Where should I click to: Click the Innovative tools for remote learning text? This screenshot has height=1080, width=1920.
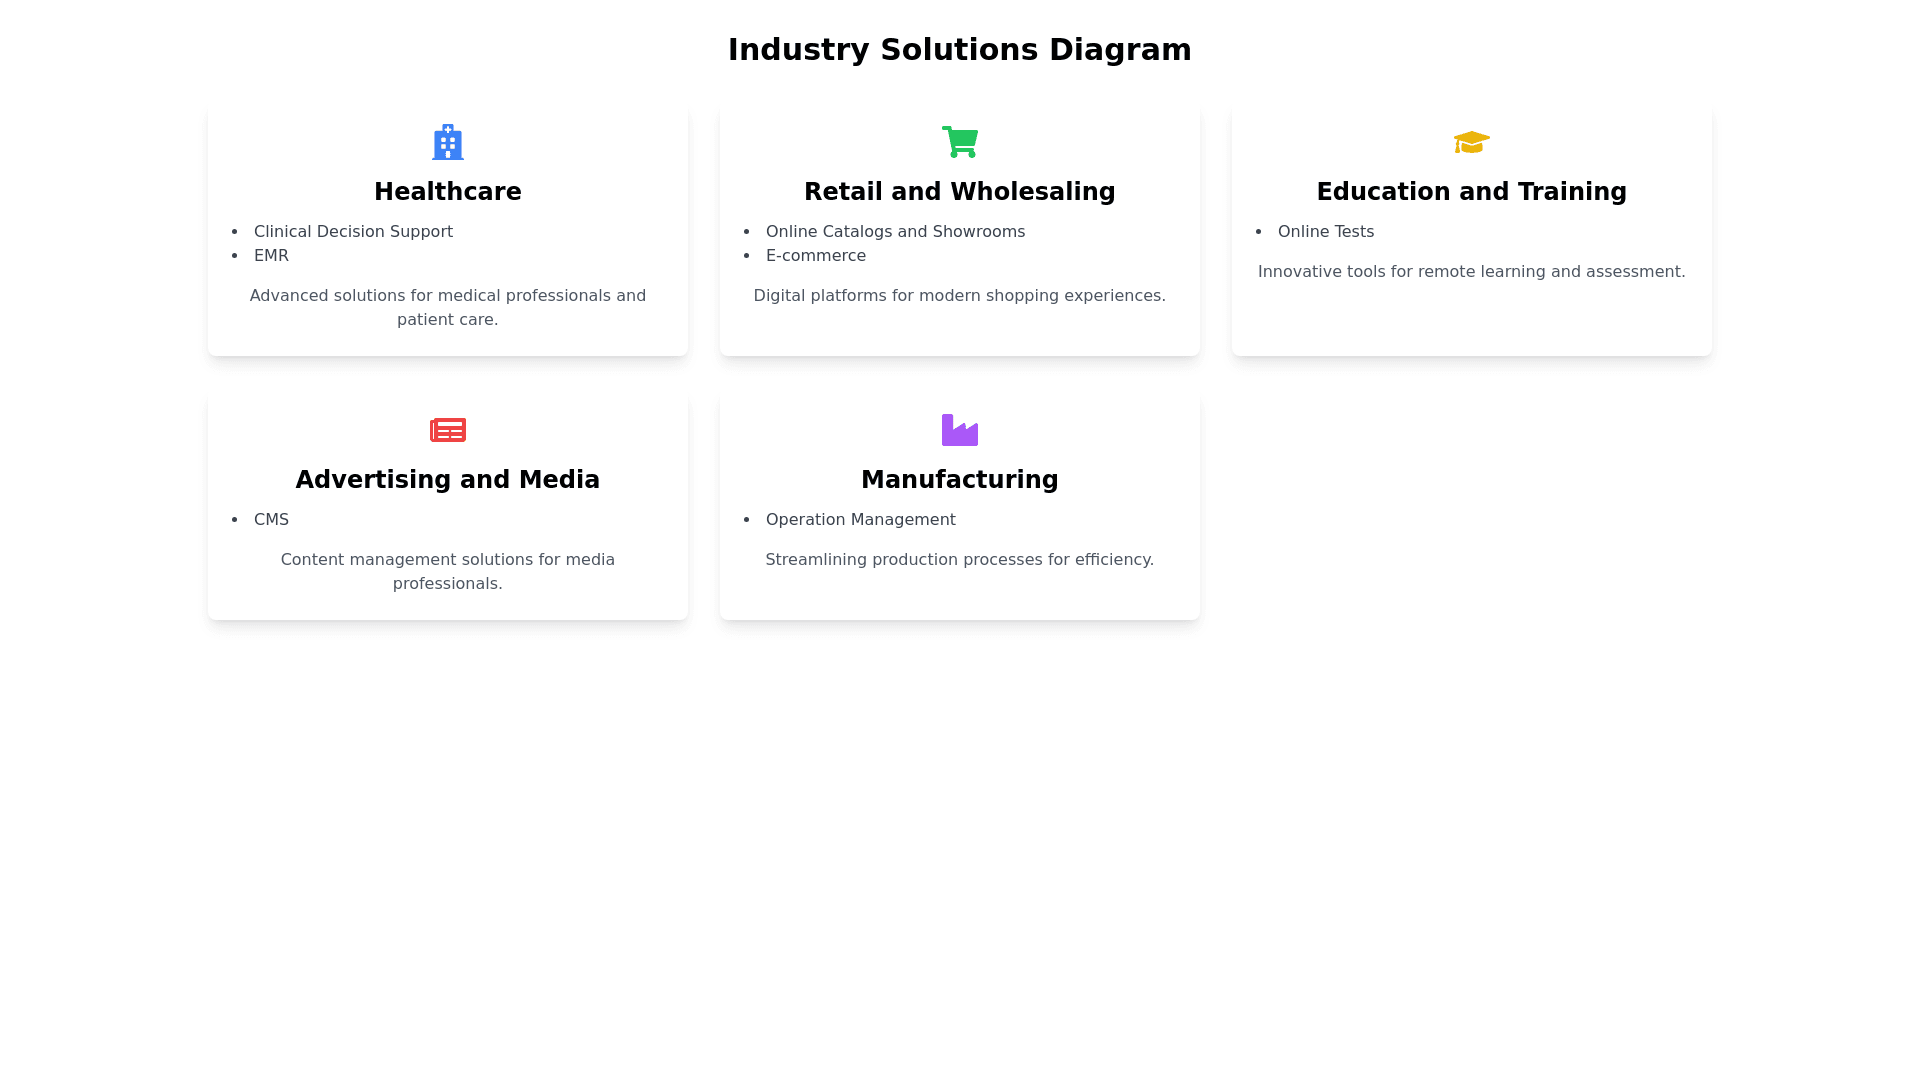1471,272
